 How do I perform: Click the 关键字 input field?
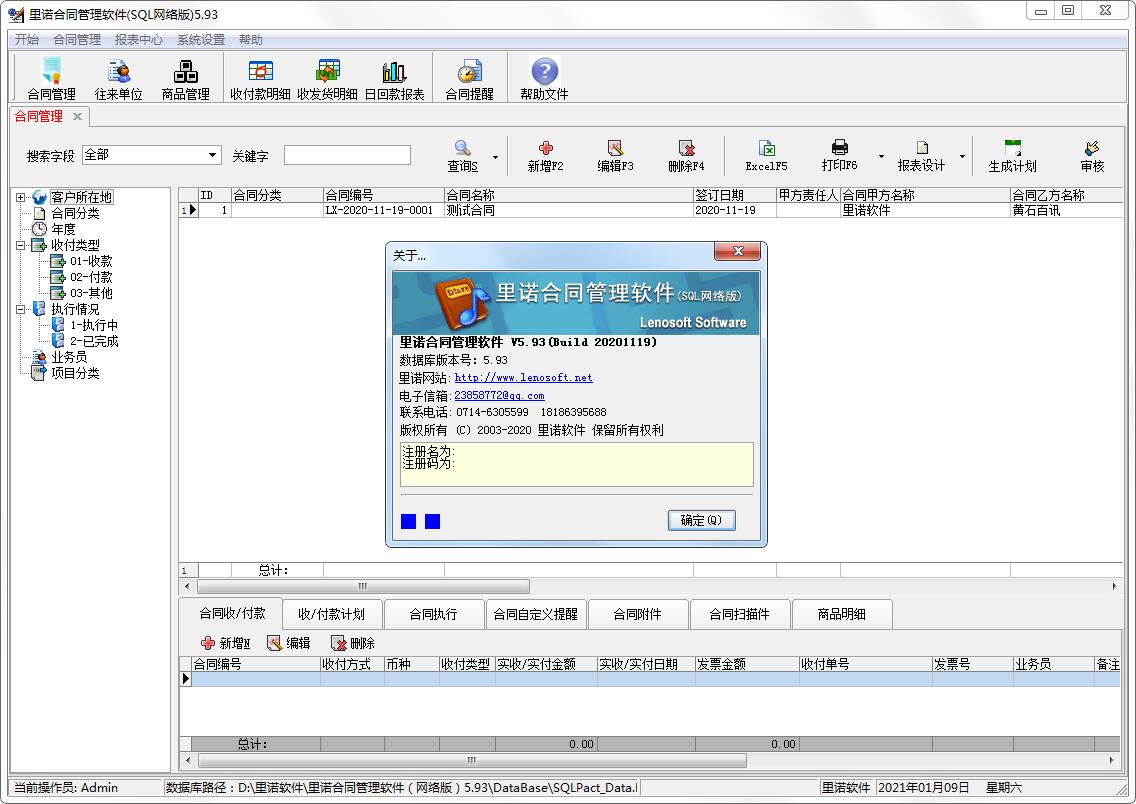(347, 155)
